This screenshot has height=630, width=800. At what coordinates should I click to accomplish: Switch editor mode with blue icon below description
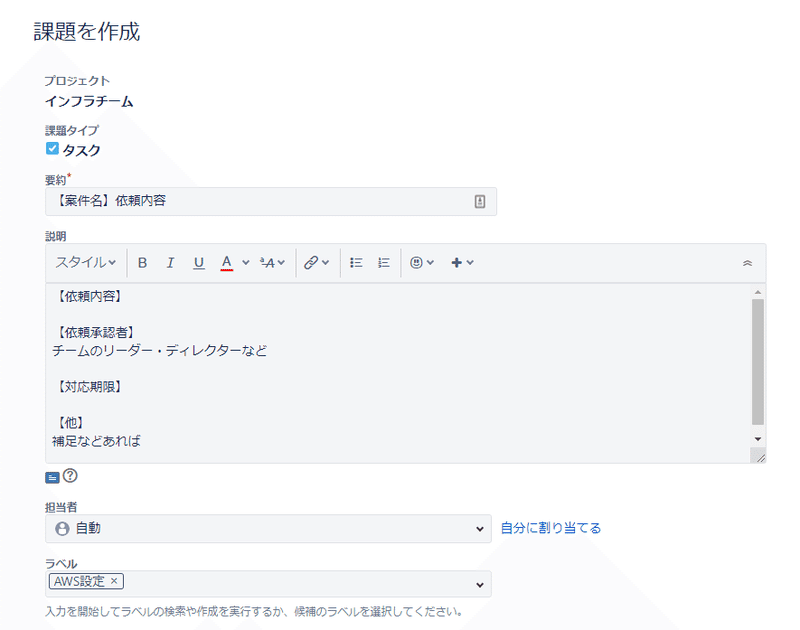click(x=52, y=477)
